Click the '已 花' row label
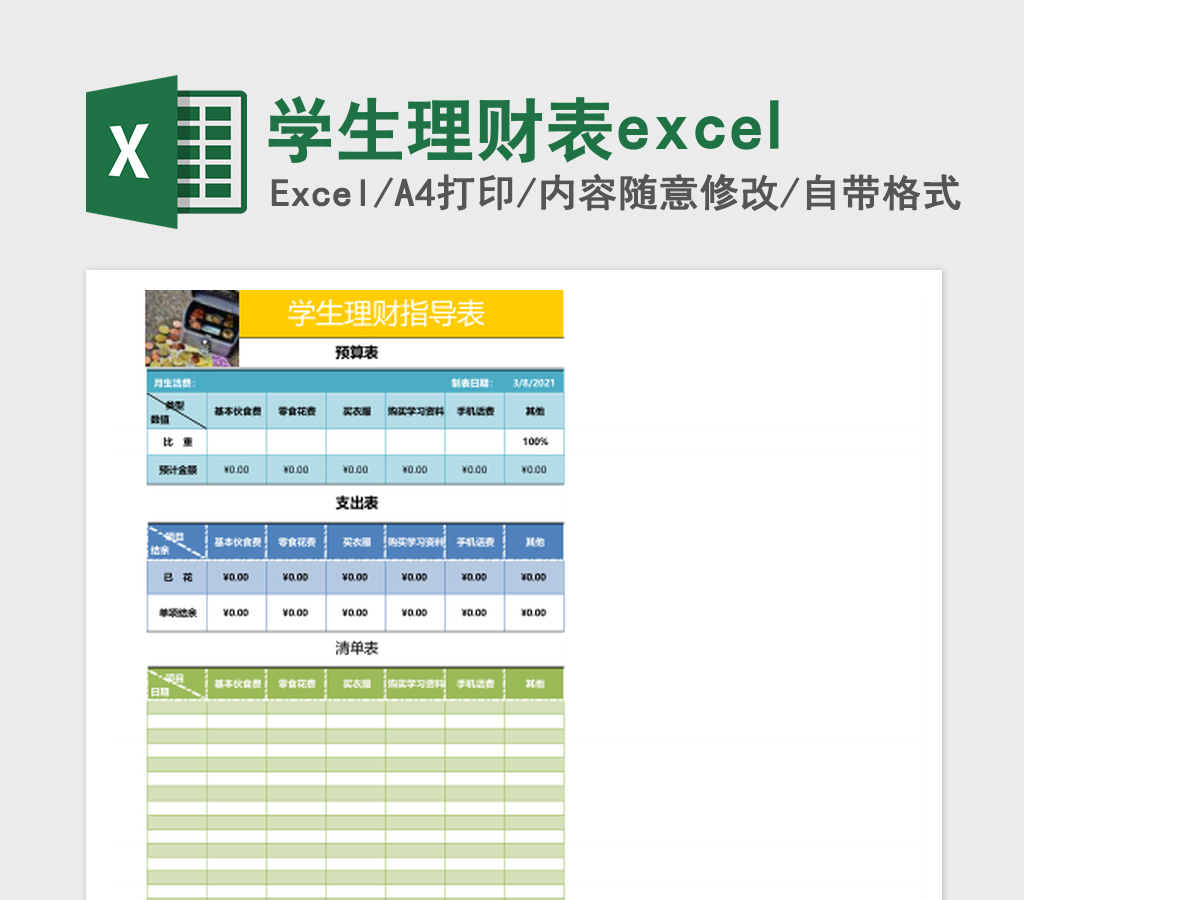Screen dimensions: 1200x900 (x=177, y=577)
